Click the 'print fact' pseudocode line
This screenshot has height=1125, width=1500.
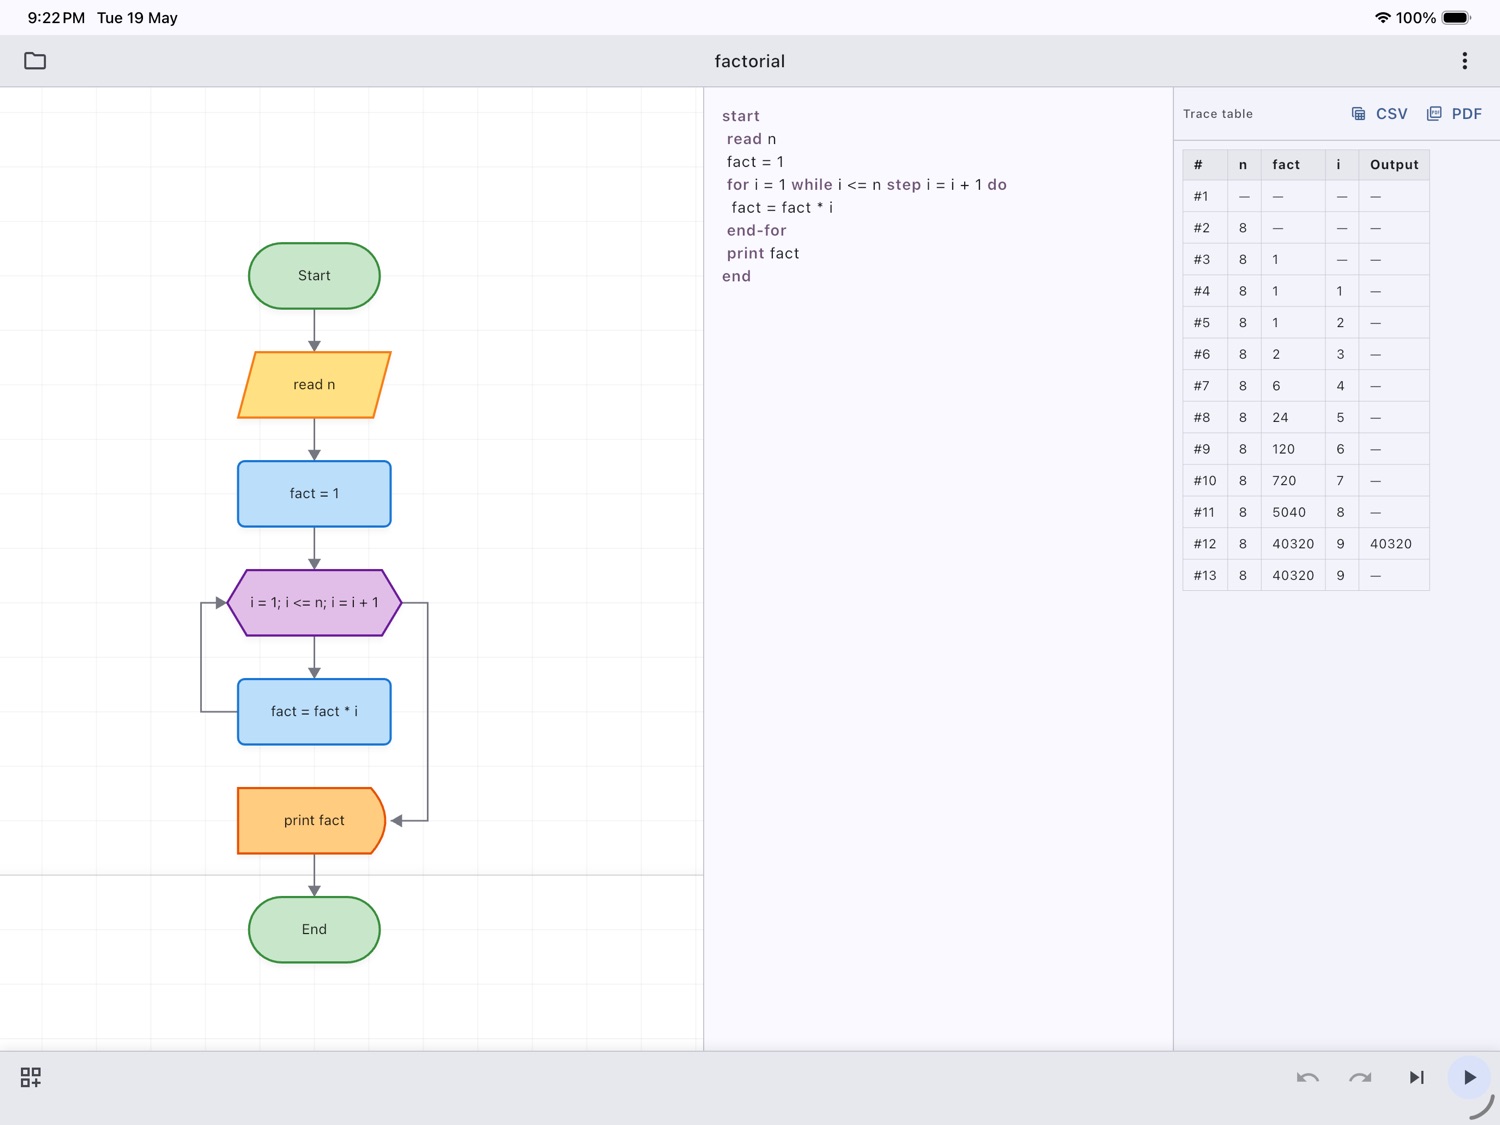click(x=763, y=254)
